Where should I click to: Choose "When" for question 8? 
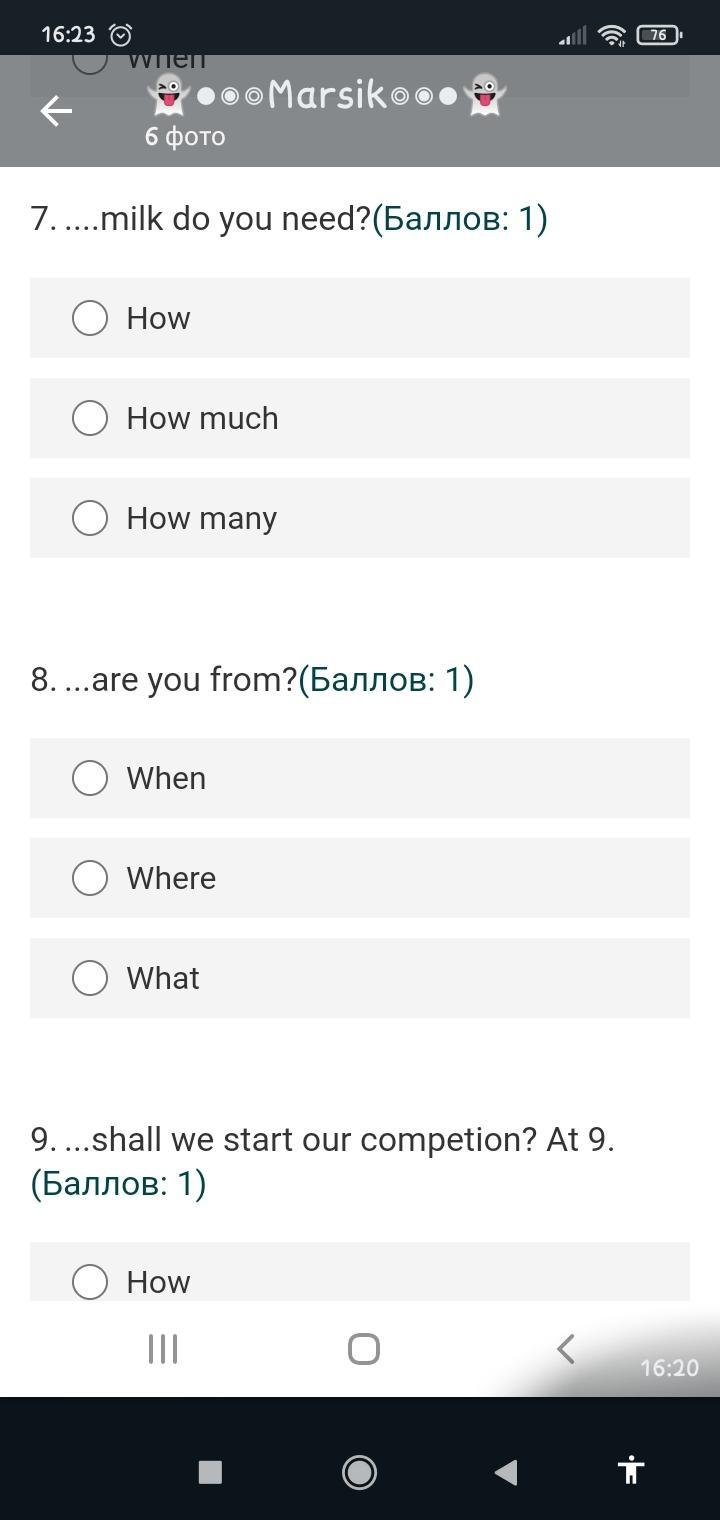tap(90, 778)
